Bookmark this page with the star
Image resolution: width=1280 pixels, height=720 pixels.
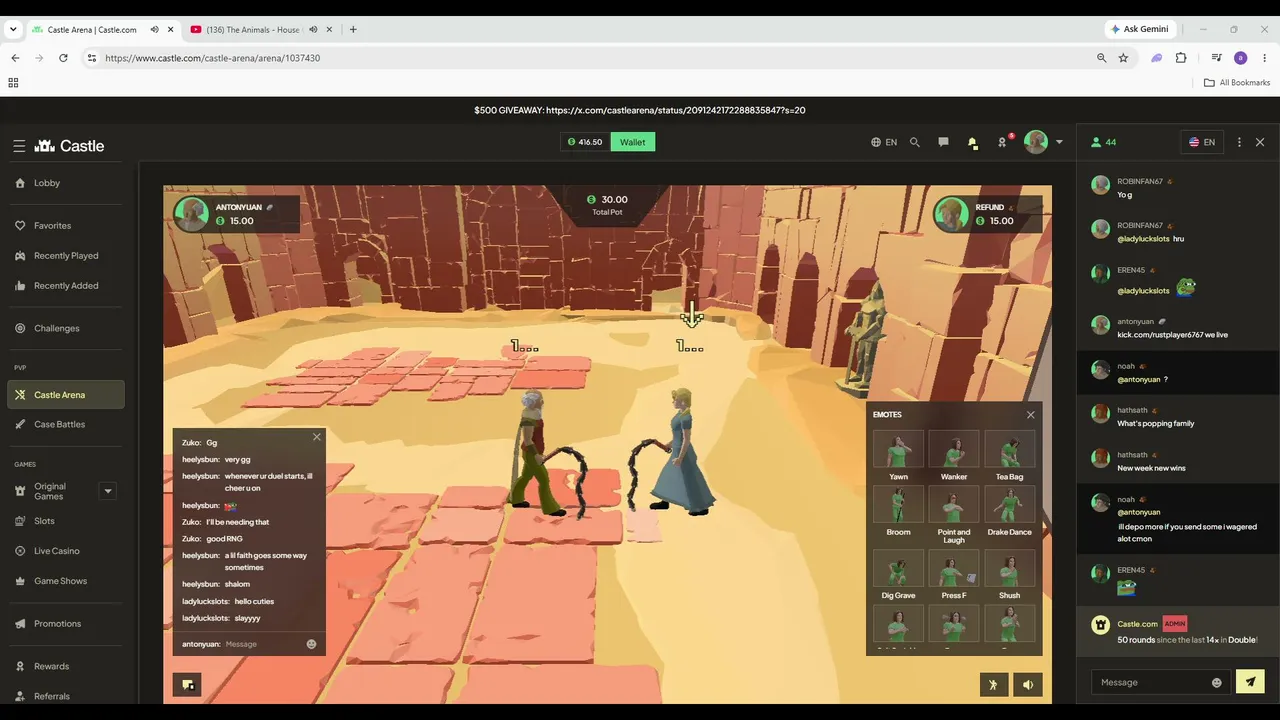pyautogui.click(x=1123, y=58)
